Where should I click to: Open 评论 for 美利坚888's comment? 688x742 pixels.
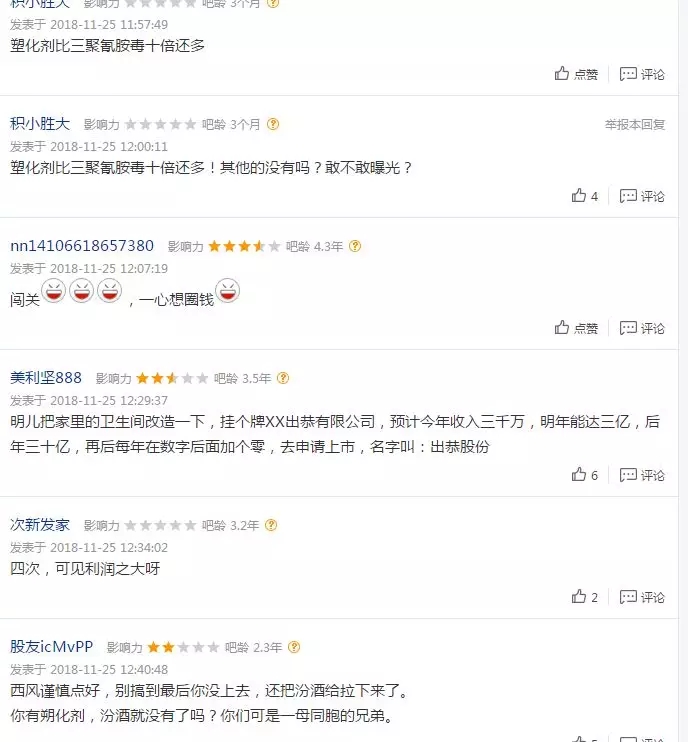coord(642,475)
